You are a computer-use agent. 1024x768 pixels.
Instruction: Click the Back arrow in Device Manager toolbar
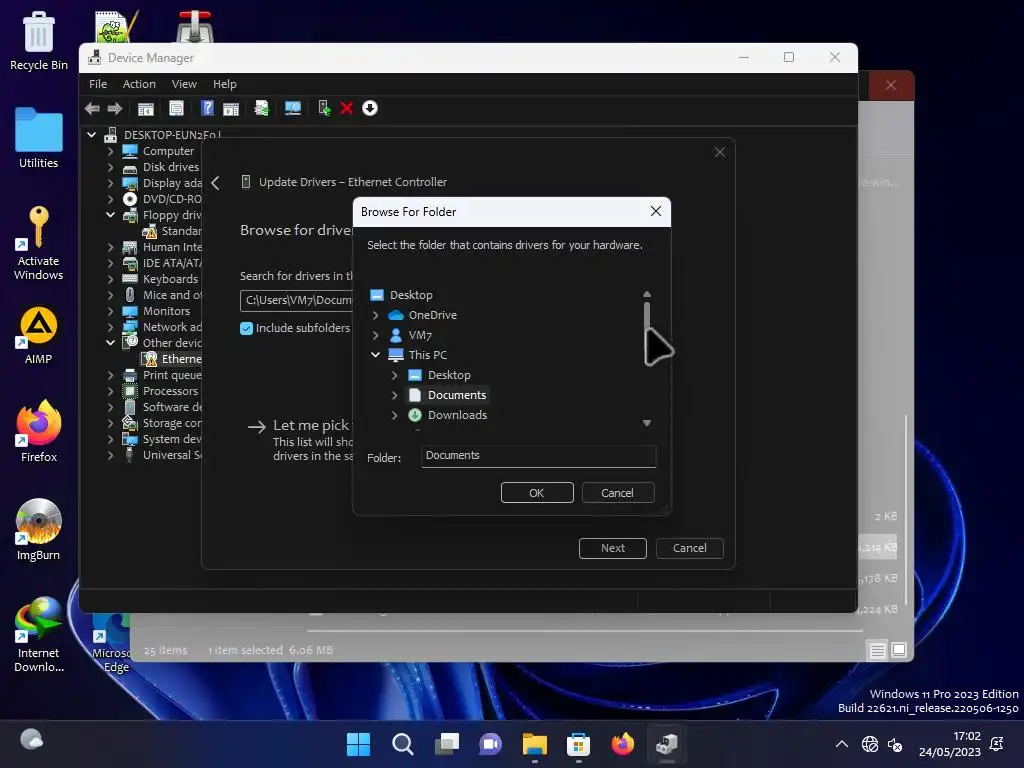tap(92, 108)
